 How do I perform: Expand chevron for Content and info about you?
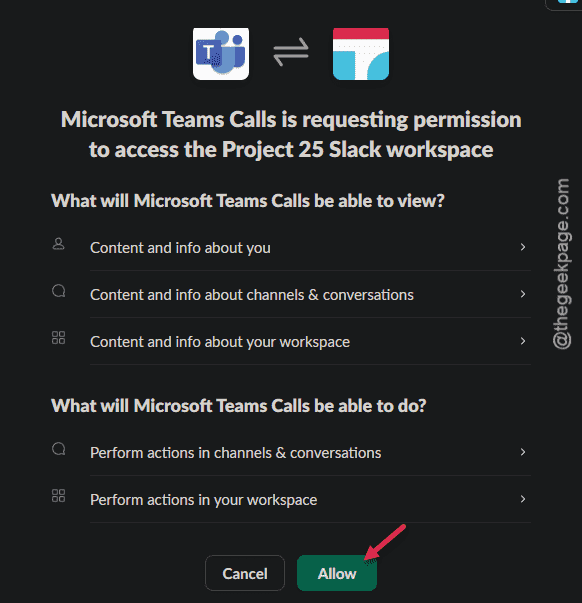point(523,247)
